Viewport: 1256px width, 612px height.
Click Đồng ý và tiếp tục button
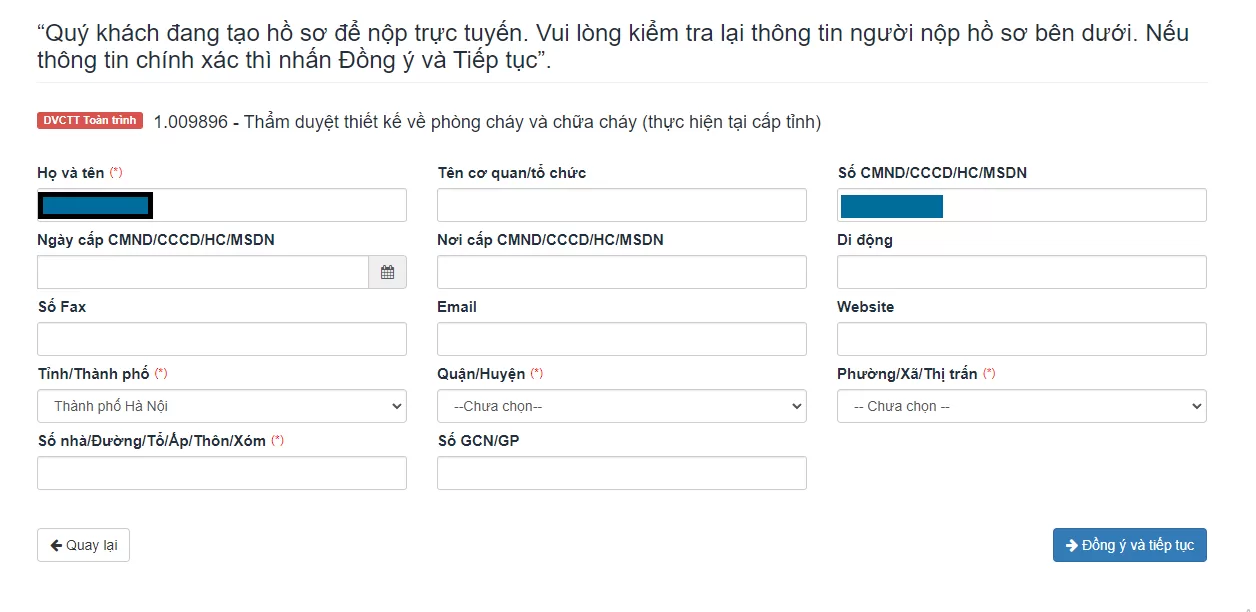tap(1130, 545)
